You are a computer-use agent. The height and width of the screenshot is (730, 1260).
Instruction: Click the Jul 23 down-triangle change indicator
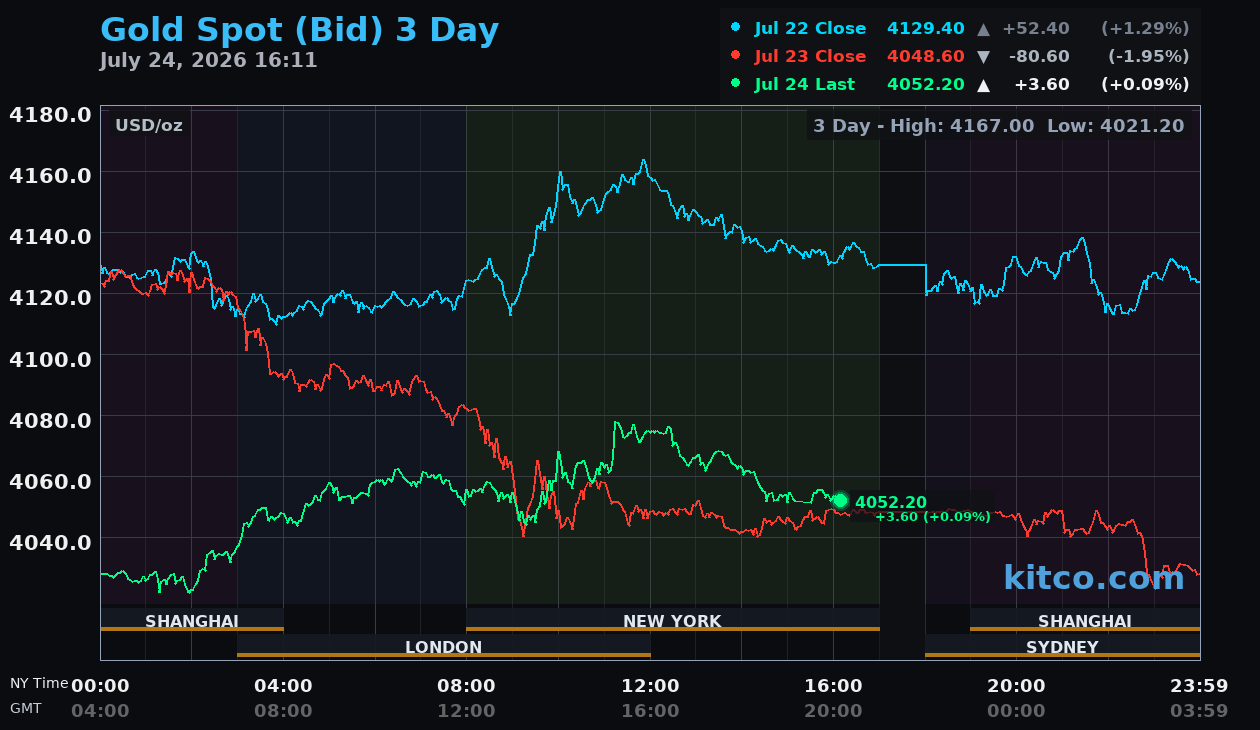(x=984, y=57)
